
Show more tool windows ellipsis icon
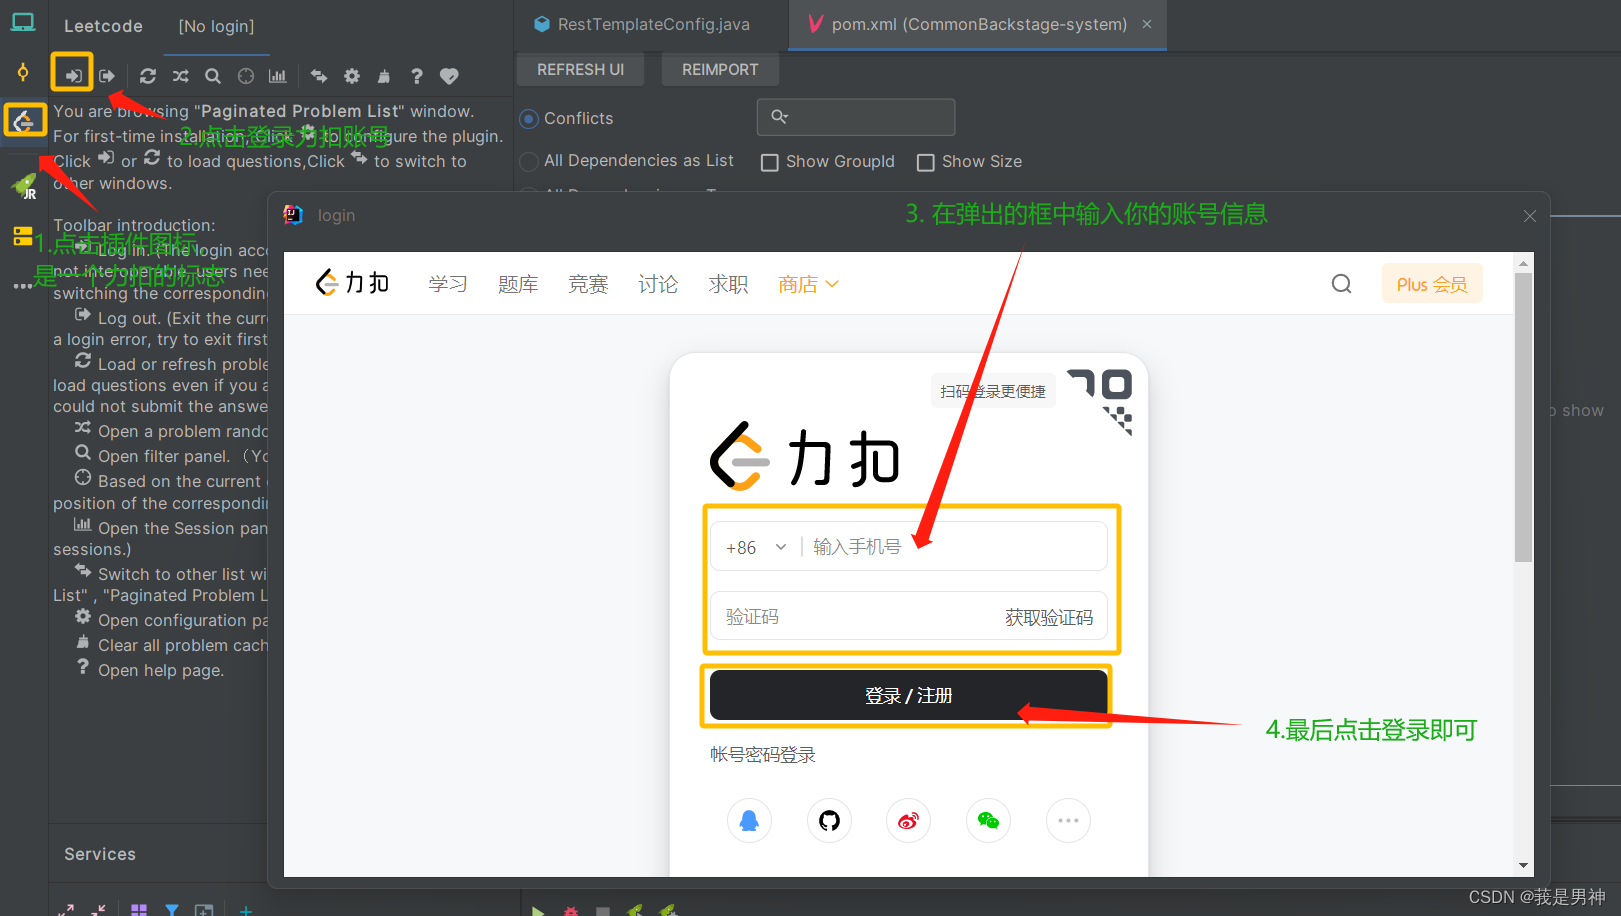click(22, 286)
